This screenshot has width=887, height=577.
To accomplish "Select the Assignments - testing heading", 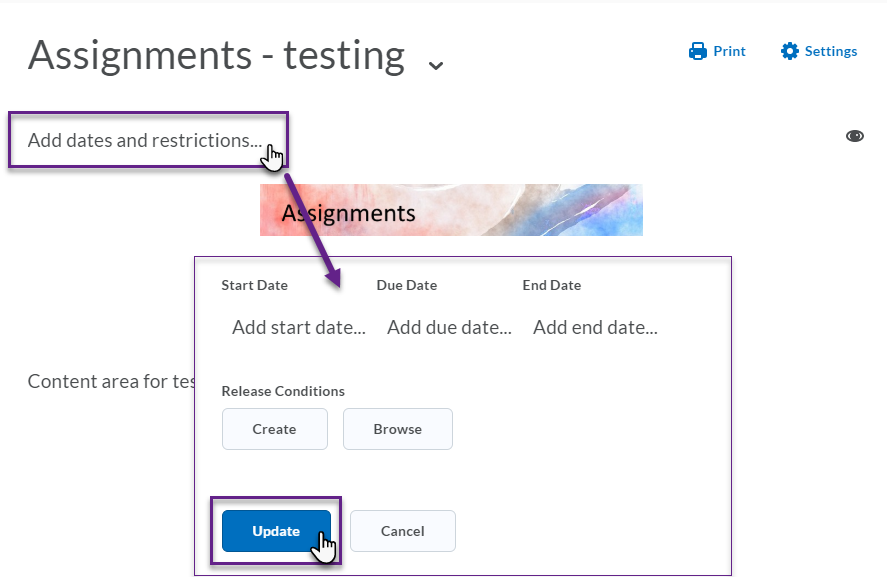I will coord(216,55).
